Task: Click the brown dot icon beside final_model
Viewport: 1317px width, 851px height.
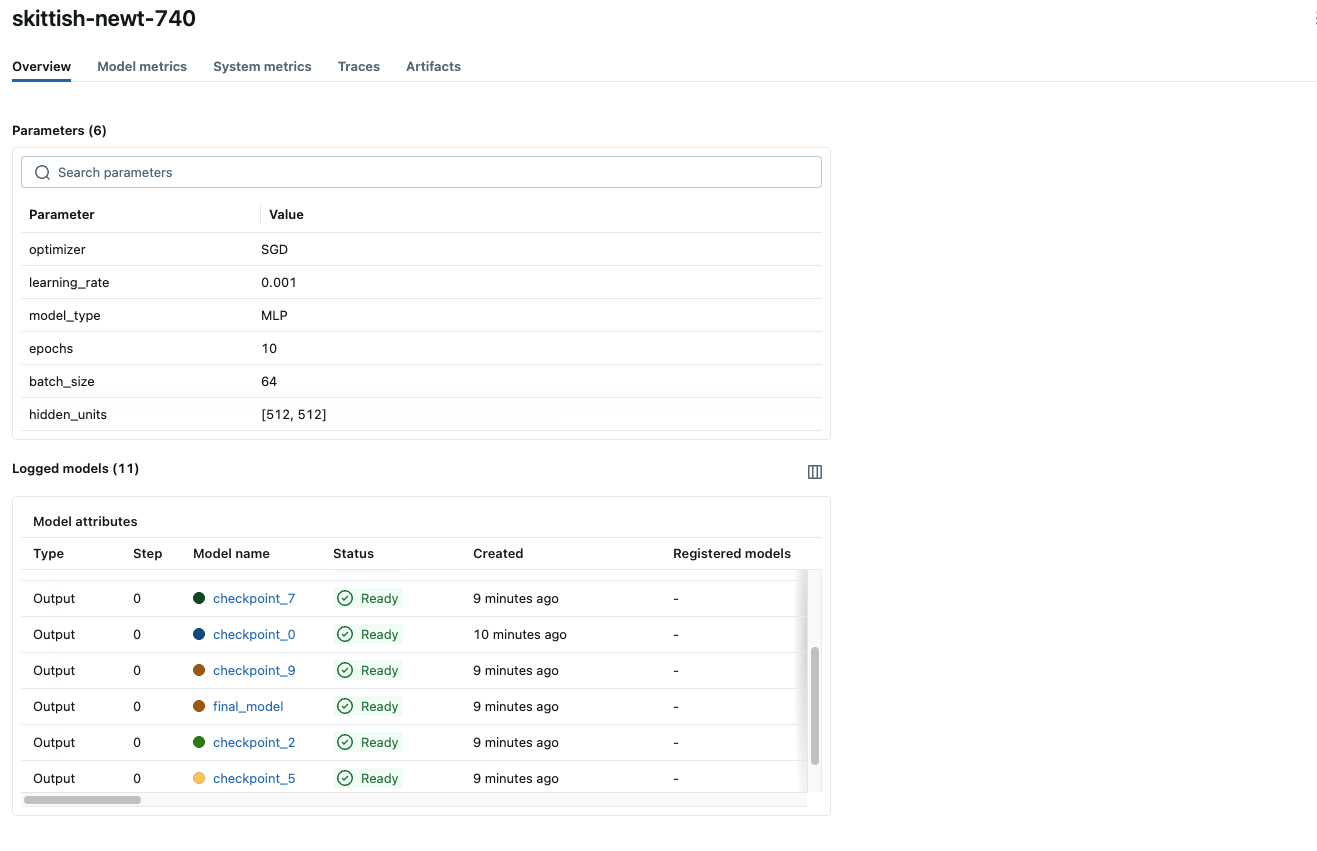Action: pyautogui.click(x=201, y=706)
